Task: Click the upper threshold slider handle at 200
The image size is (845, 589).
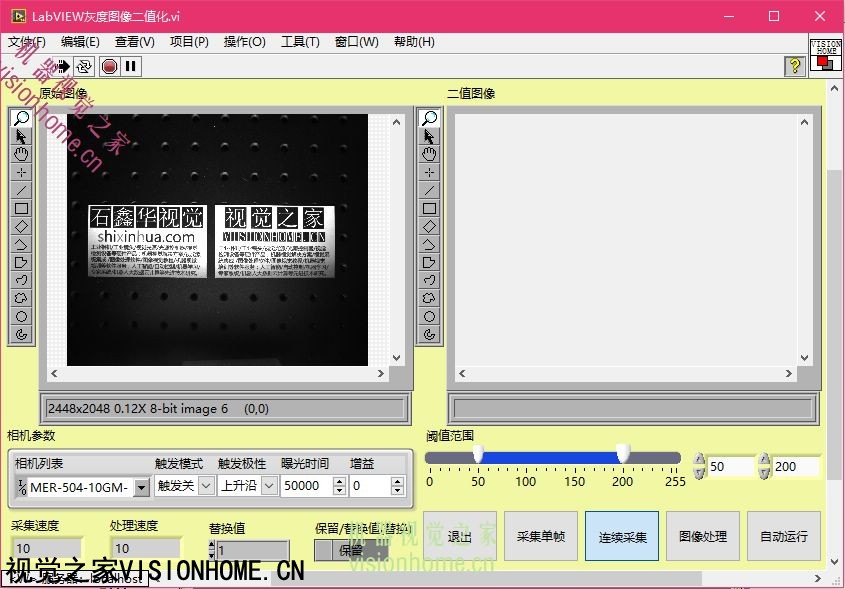Action: [623, 455]
